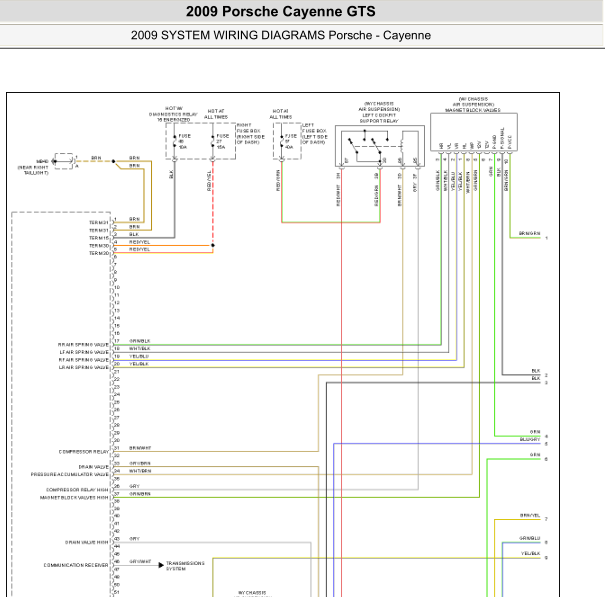Click 'RIGHT FUSE BOX (RIGHT SIDE OF DASH)' label

coord(251,134)
